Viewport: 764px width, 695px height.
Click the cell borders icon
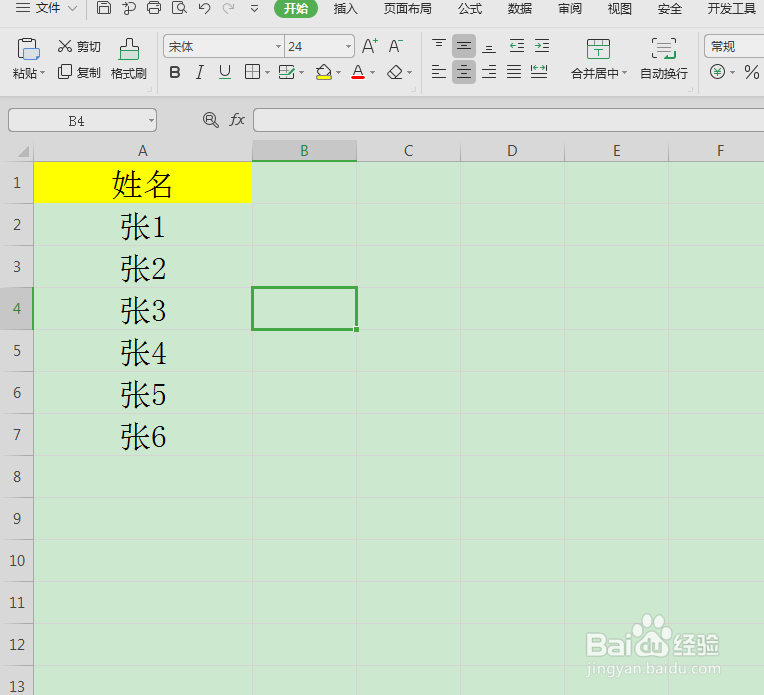click(x=252, y=72)
